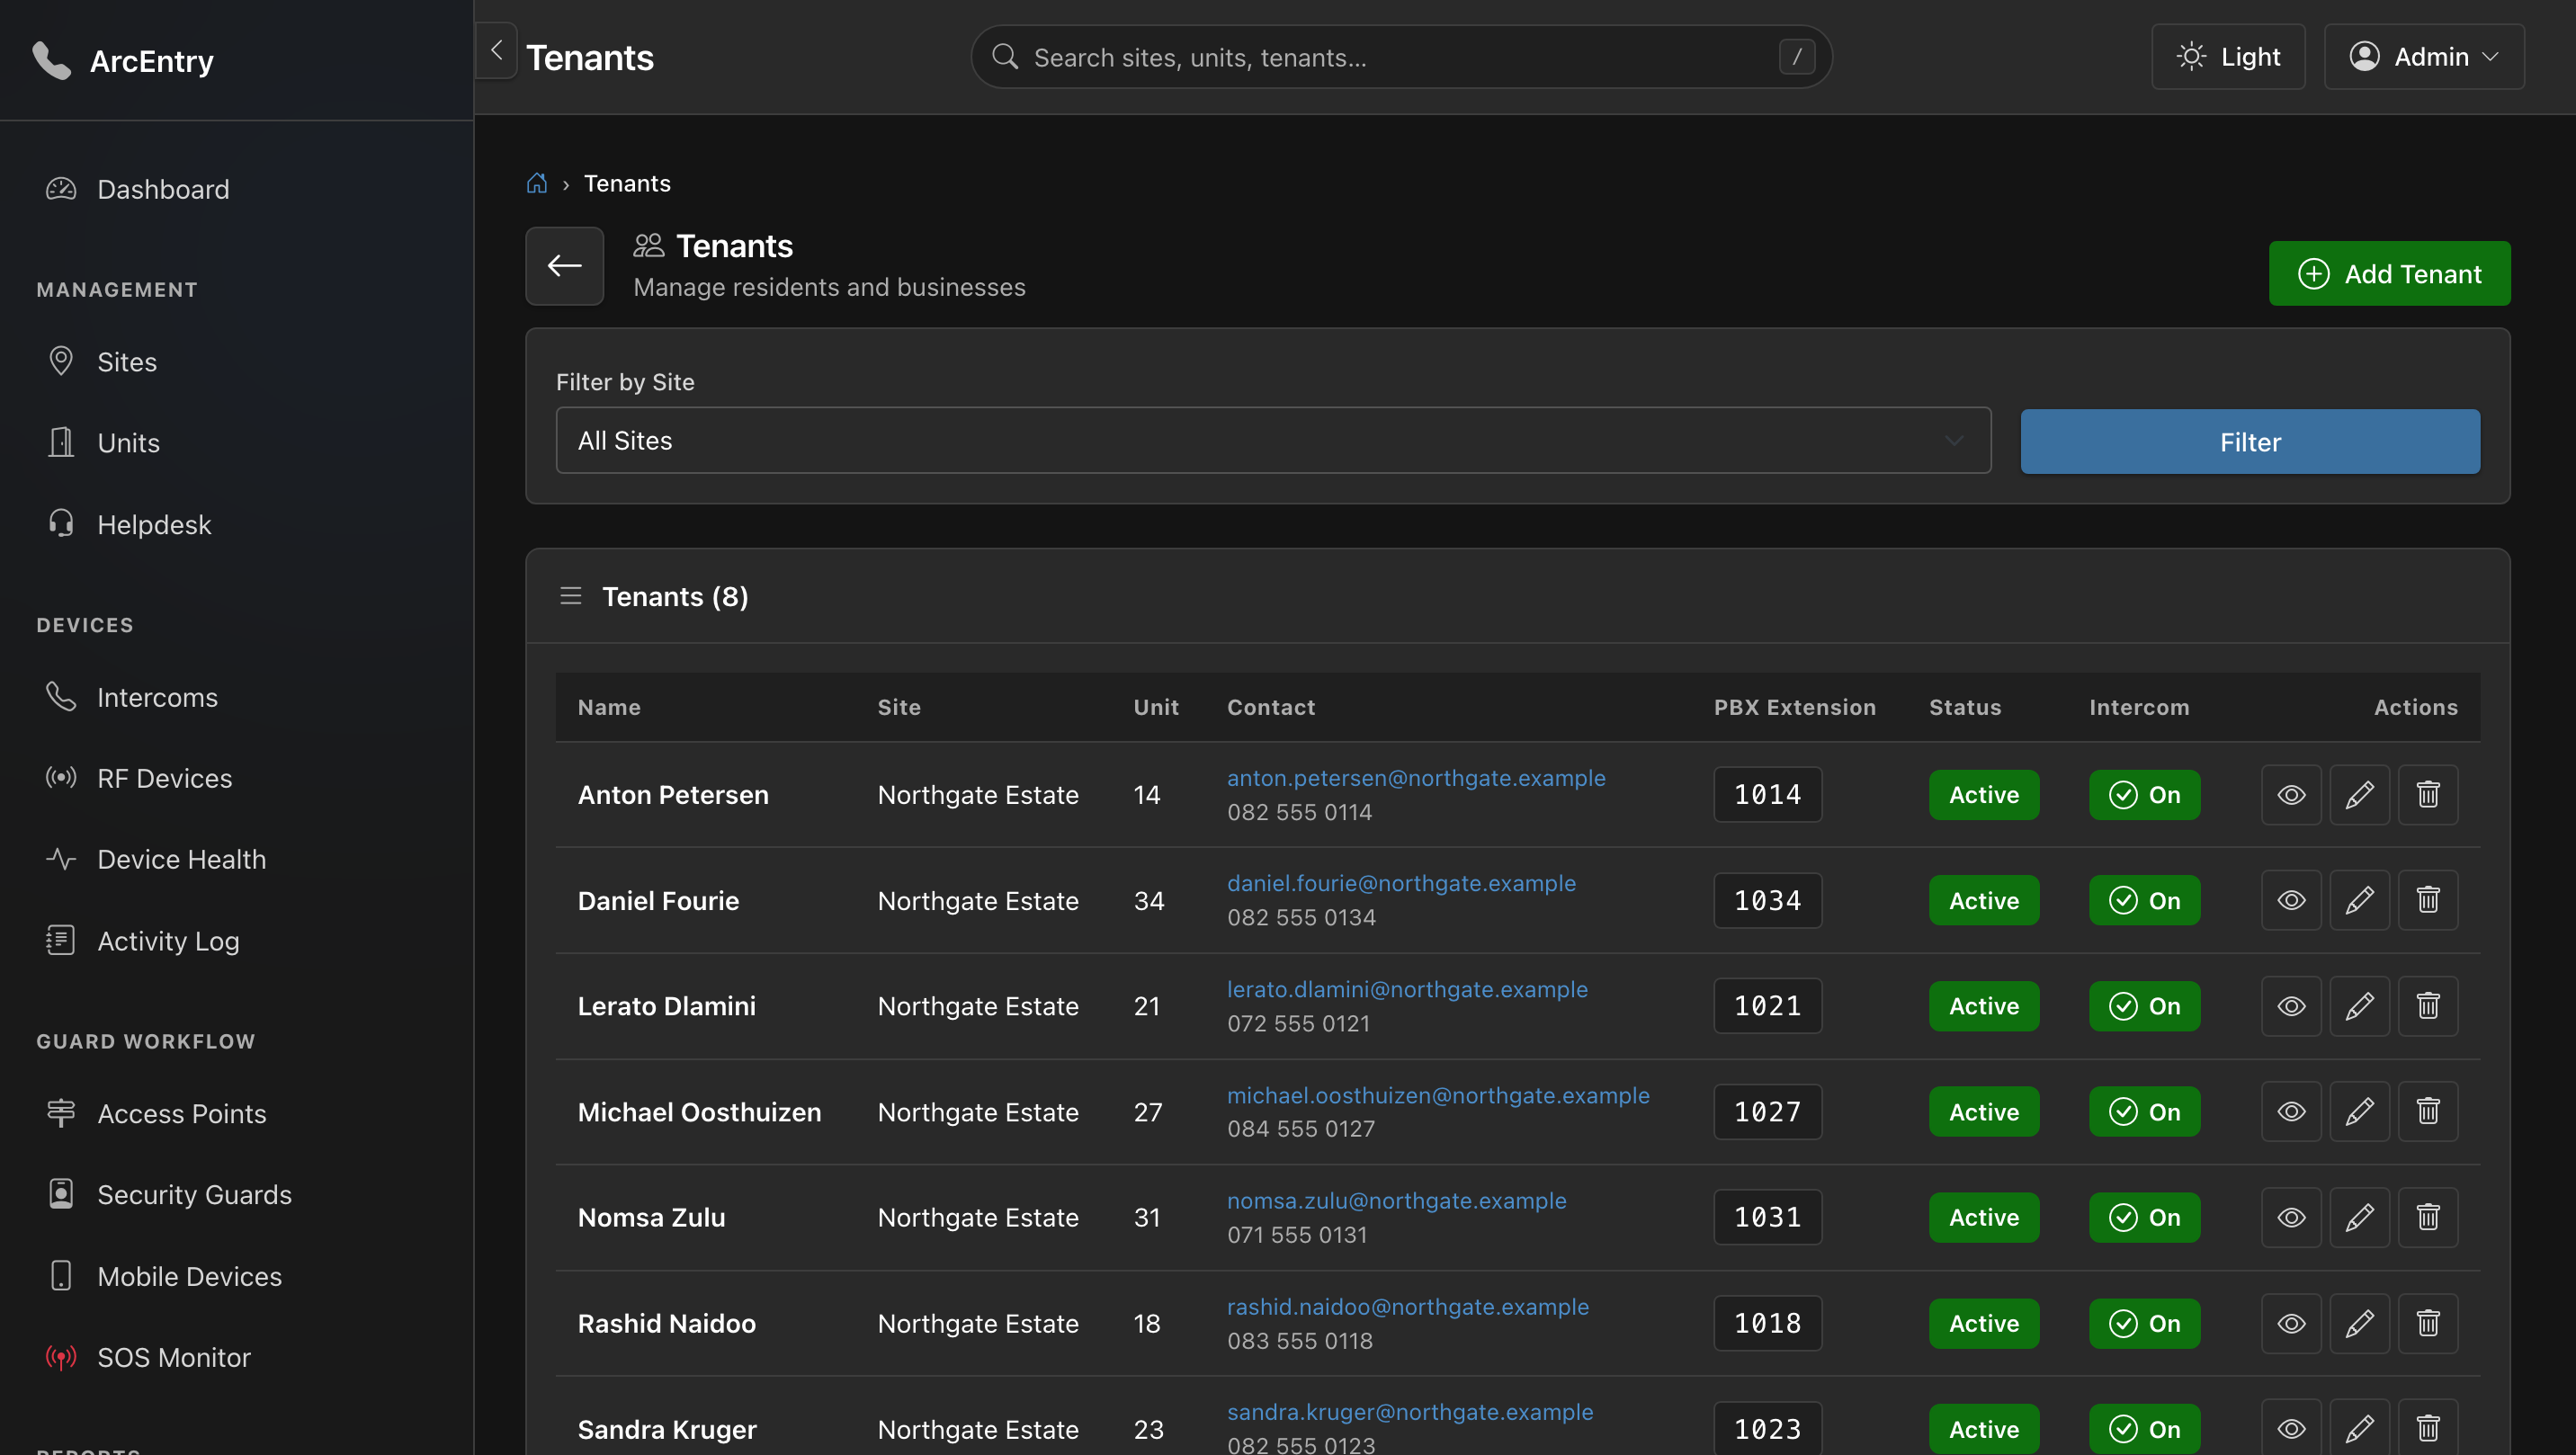
Task: Email anton.petersen@northgate.example
Action: coord(1416,778)
